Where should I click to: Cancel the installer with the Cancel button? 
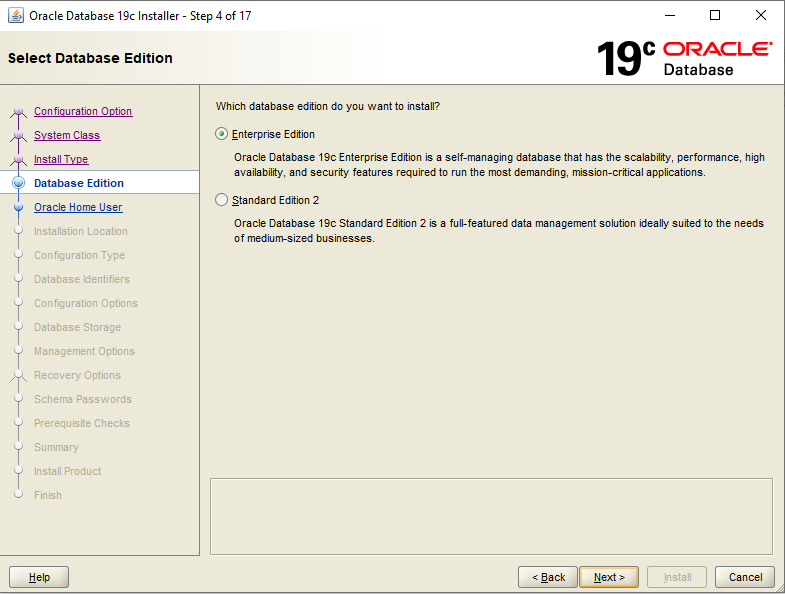pyautogui.click(x=745, y=577)
